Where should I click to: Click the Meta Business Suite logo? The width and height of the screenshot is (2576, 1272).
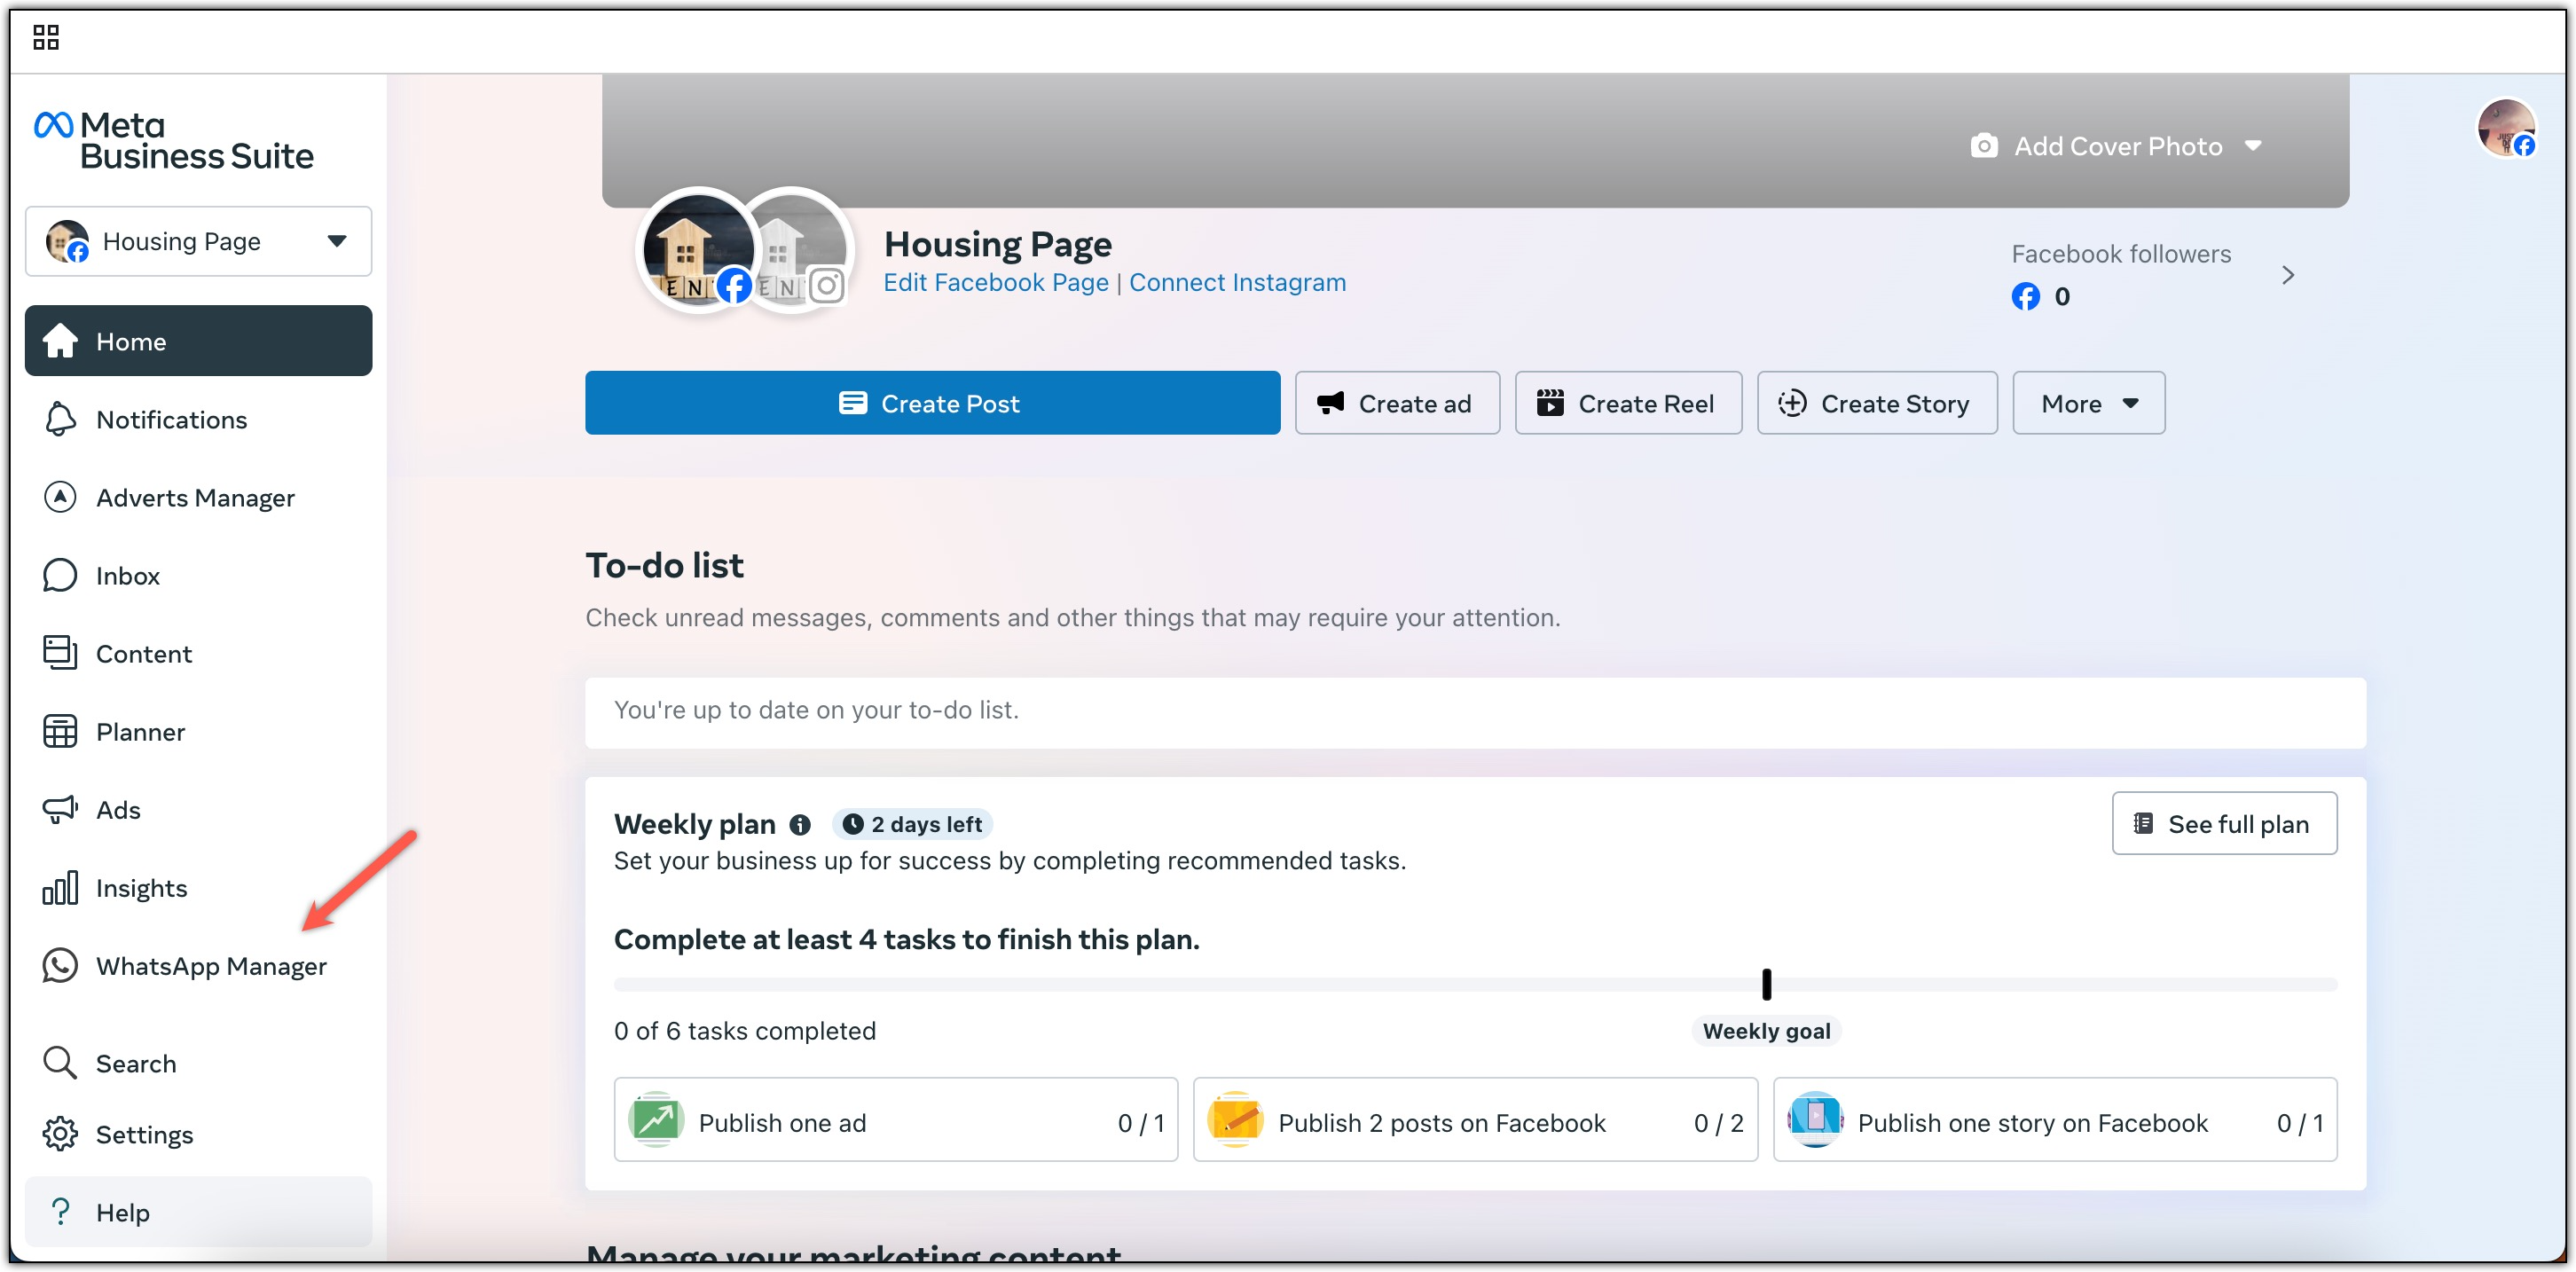click(174, 140)
